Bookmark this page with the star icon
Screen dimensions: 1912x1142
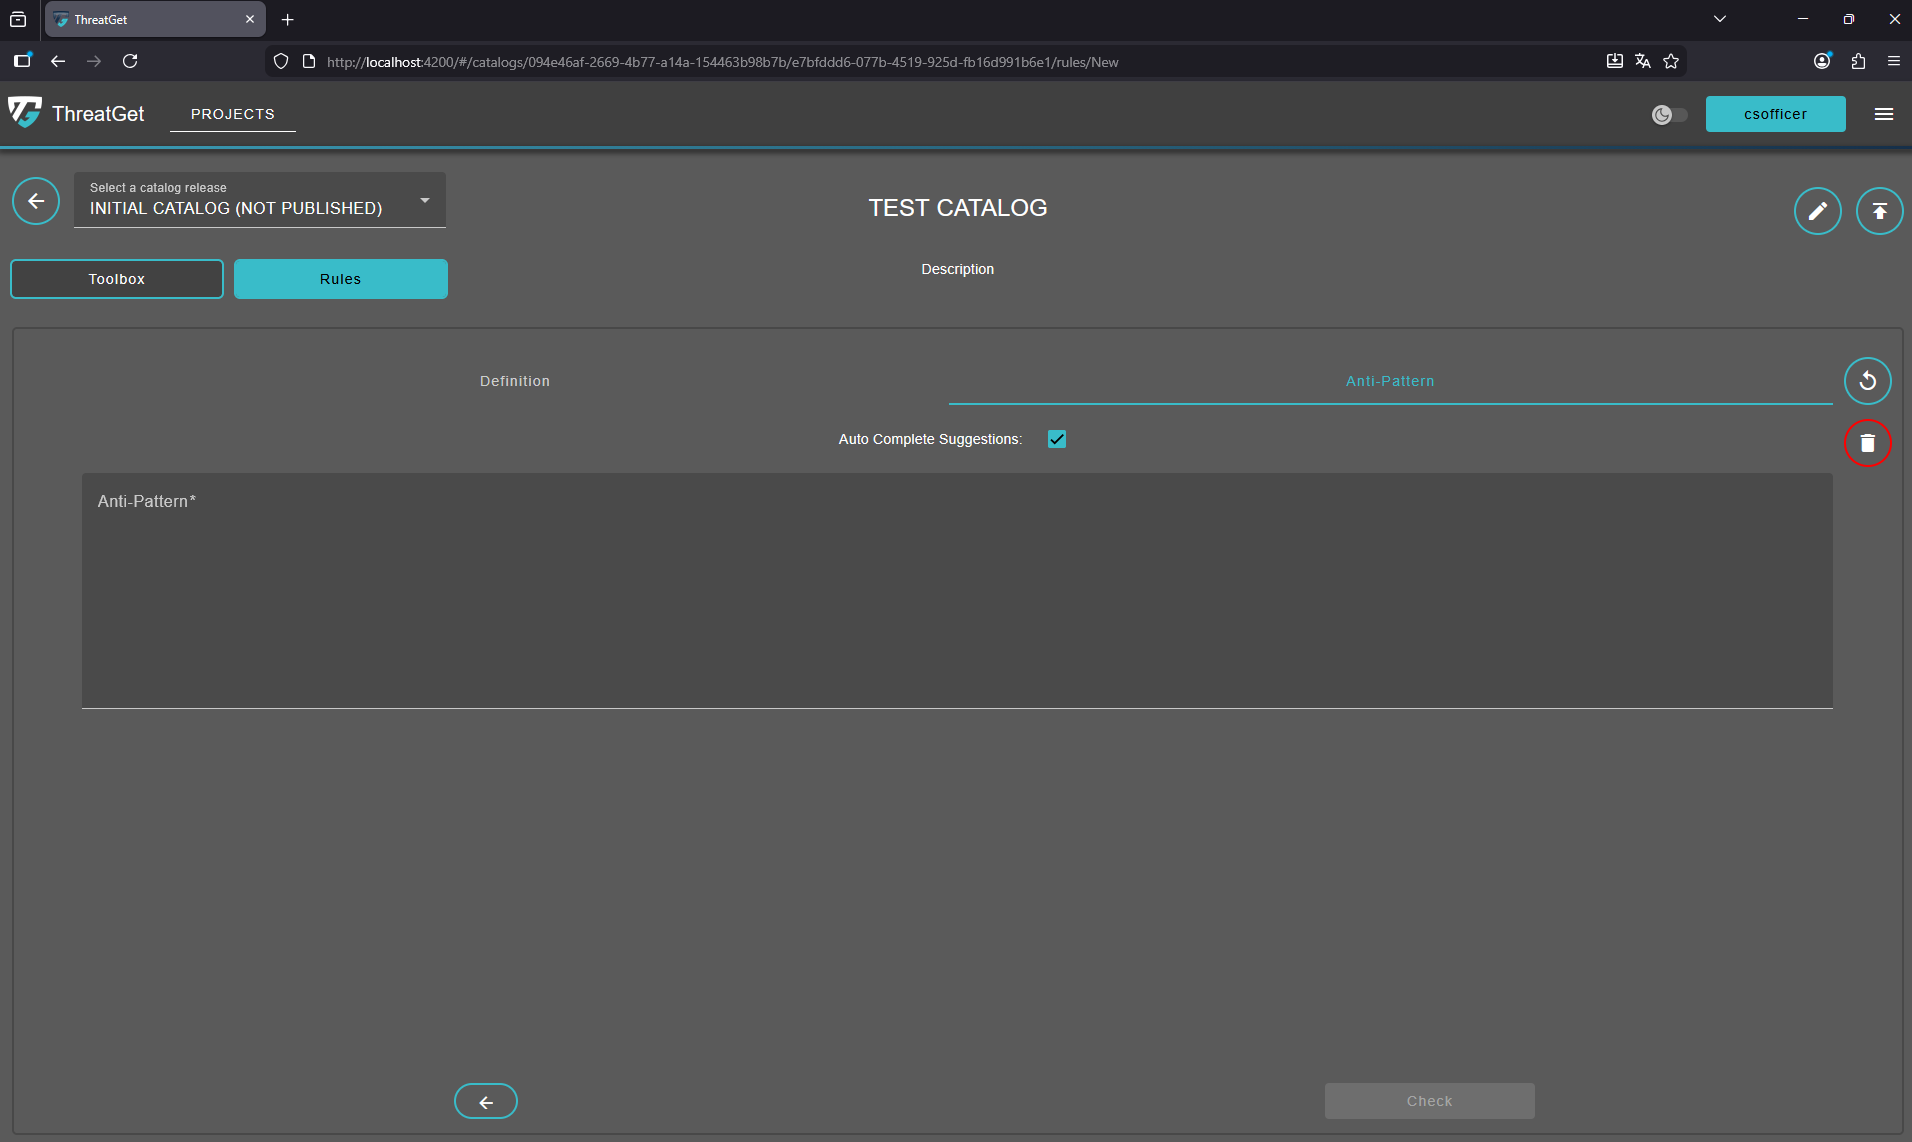point(1671,61)
